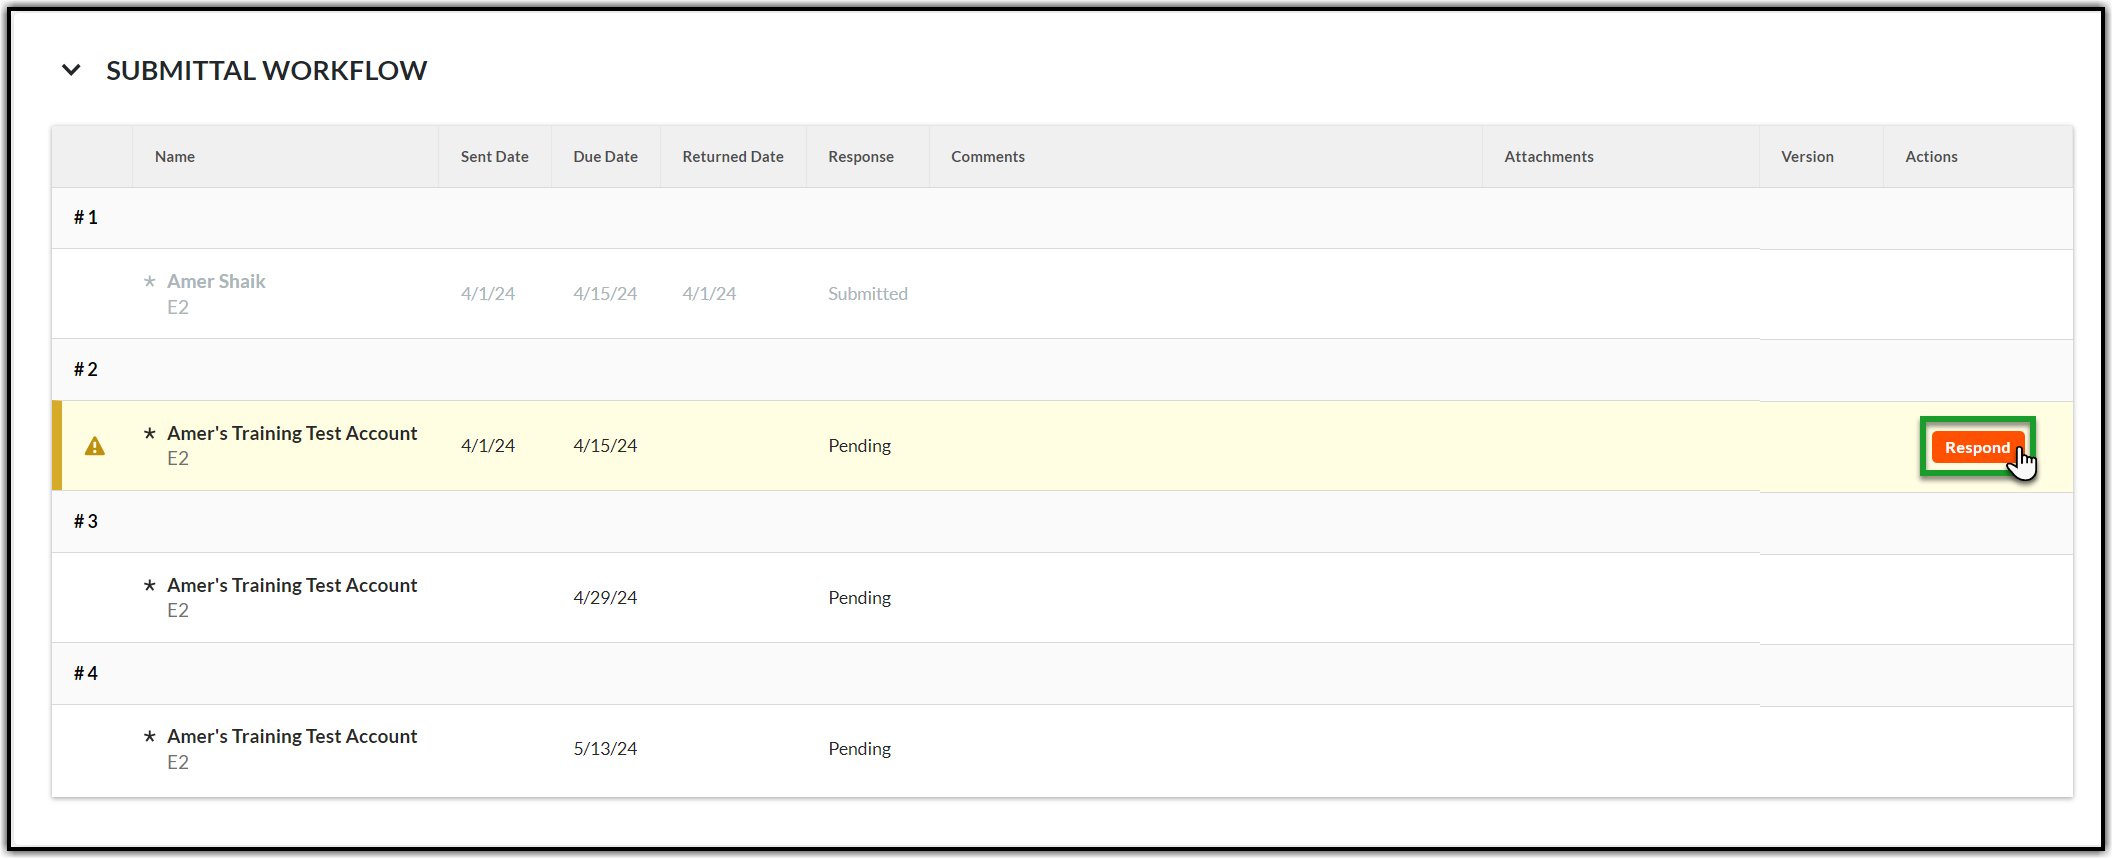
Task: Select the Name column header
Action: [x=175, y=157]
